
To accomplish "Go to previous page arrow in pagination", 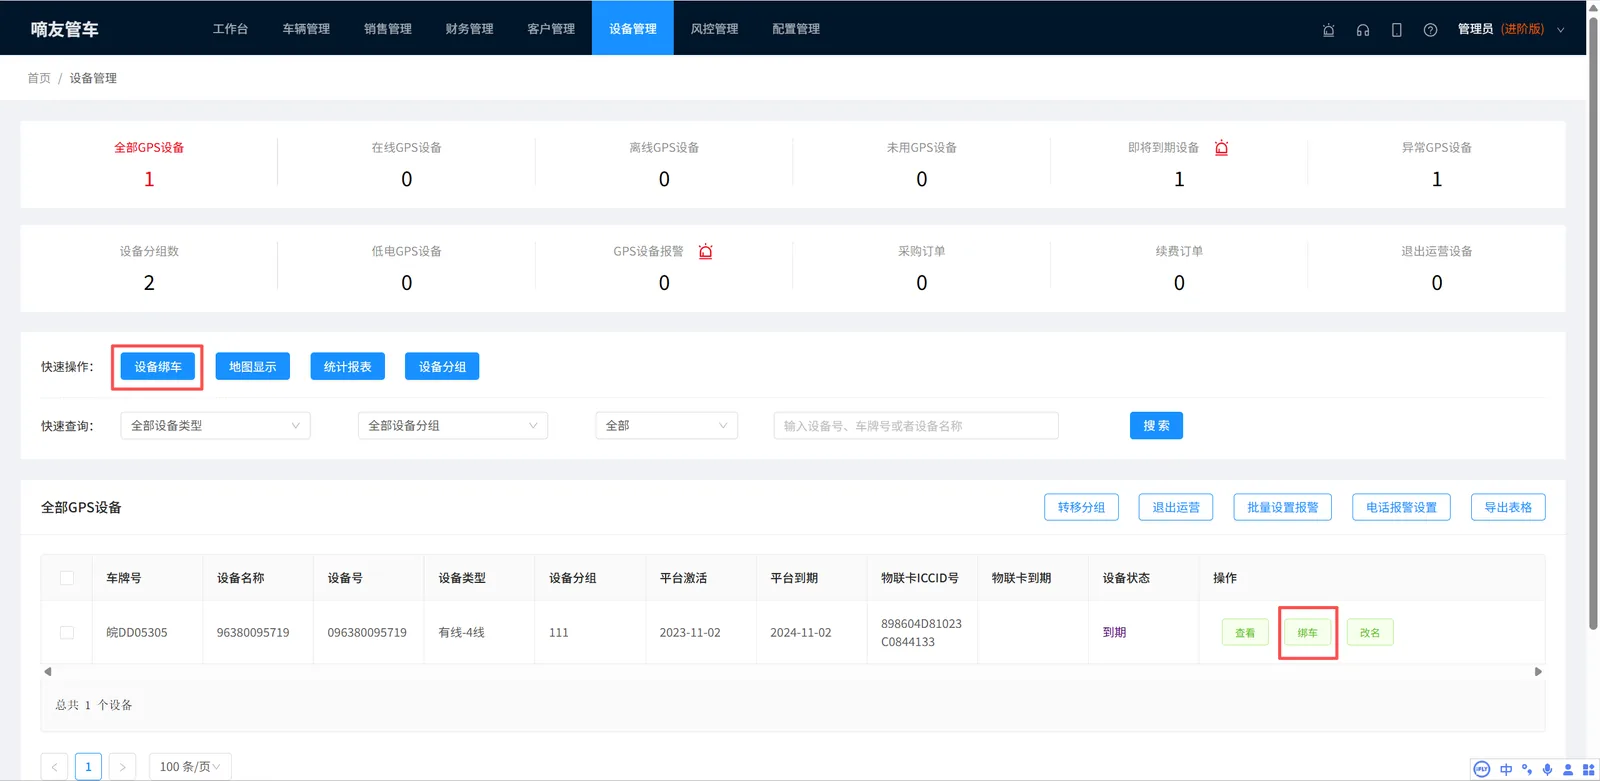I will 54,767.
